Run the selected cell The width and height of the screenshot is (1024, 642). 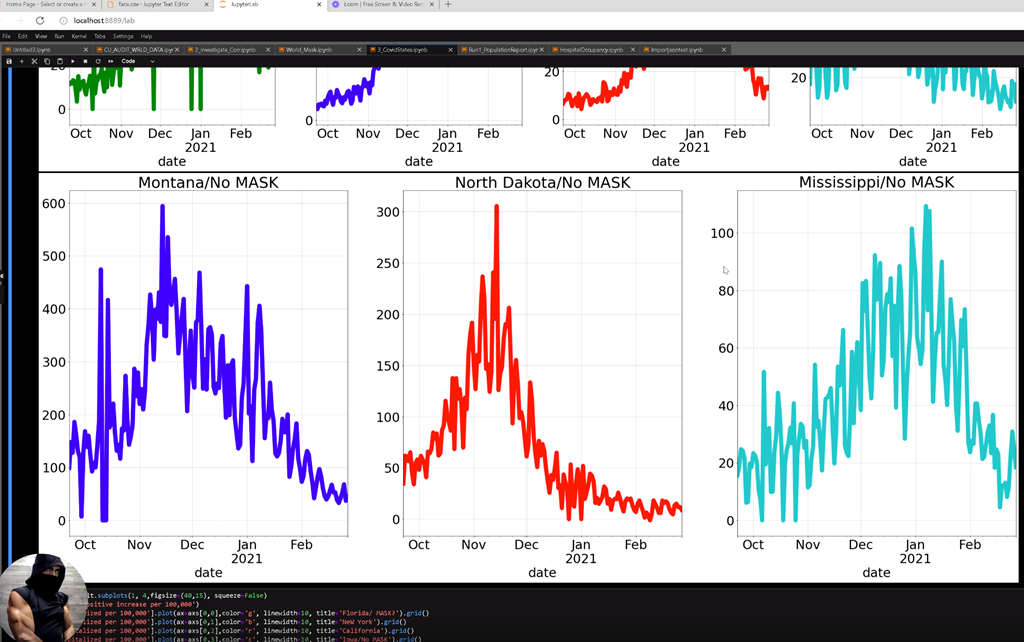72,61
